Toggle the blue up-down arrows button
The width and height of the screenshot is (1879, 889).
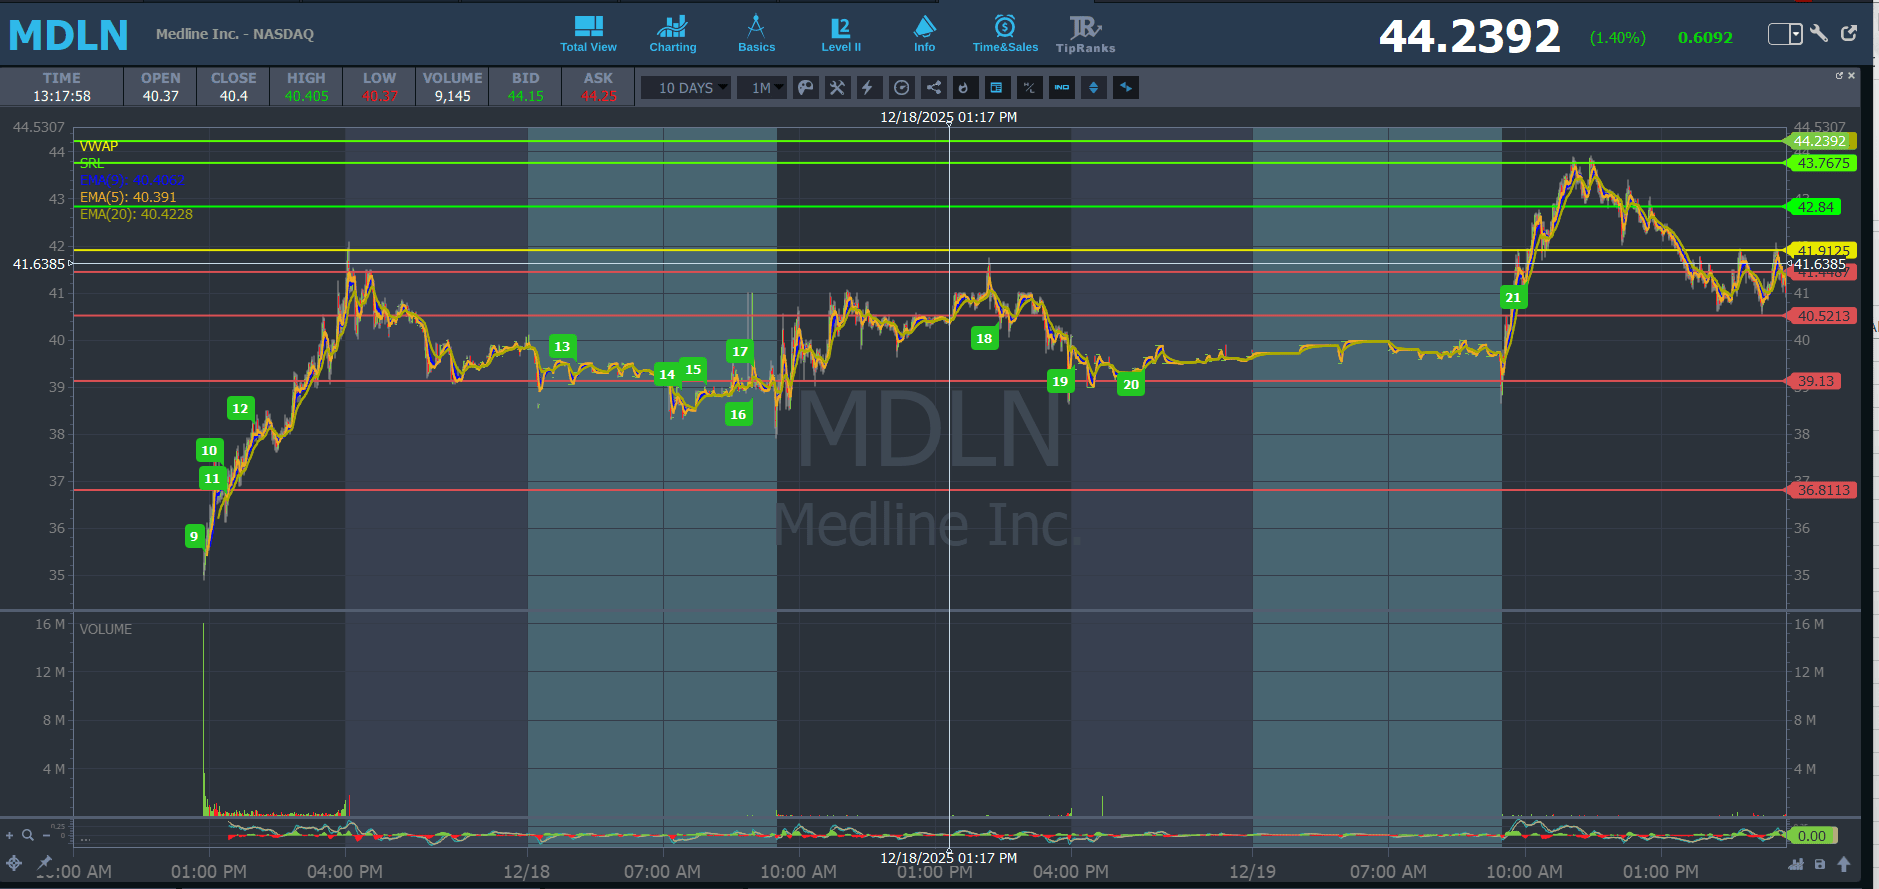click(1094, 88)
